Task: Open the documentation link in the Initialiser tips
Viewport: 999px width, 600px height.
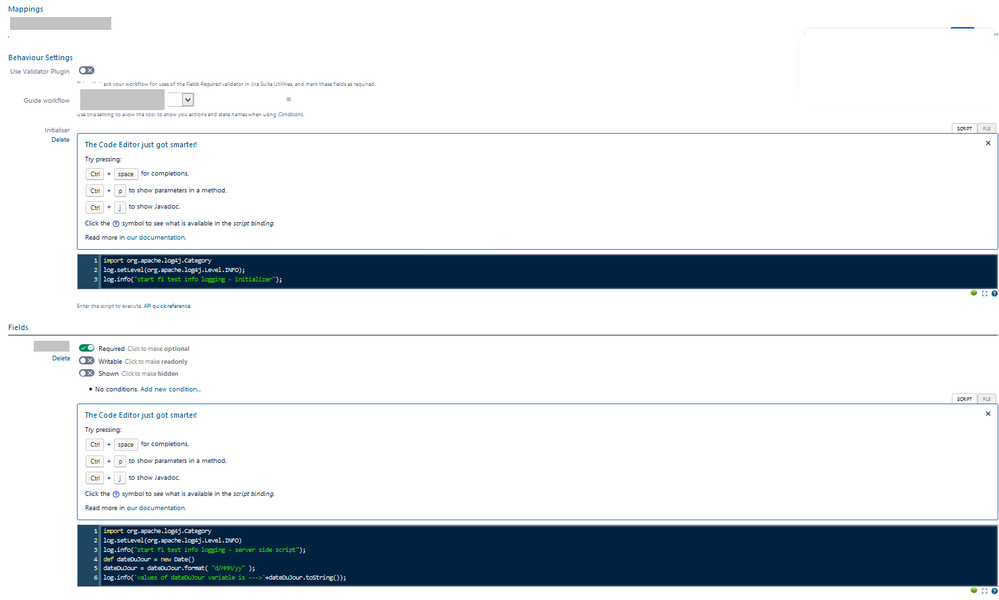Action: tap(156, 238)
